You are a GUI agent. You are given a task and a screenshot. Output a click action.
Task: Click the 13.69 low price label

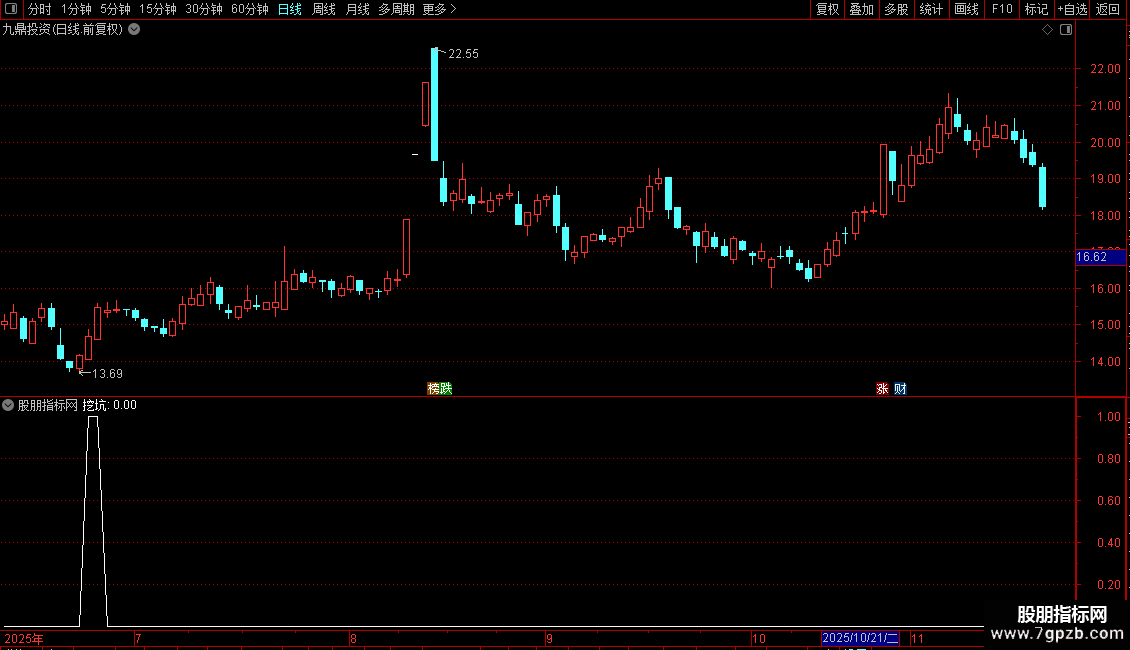coord(107,373)
